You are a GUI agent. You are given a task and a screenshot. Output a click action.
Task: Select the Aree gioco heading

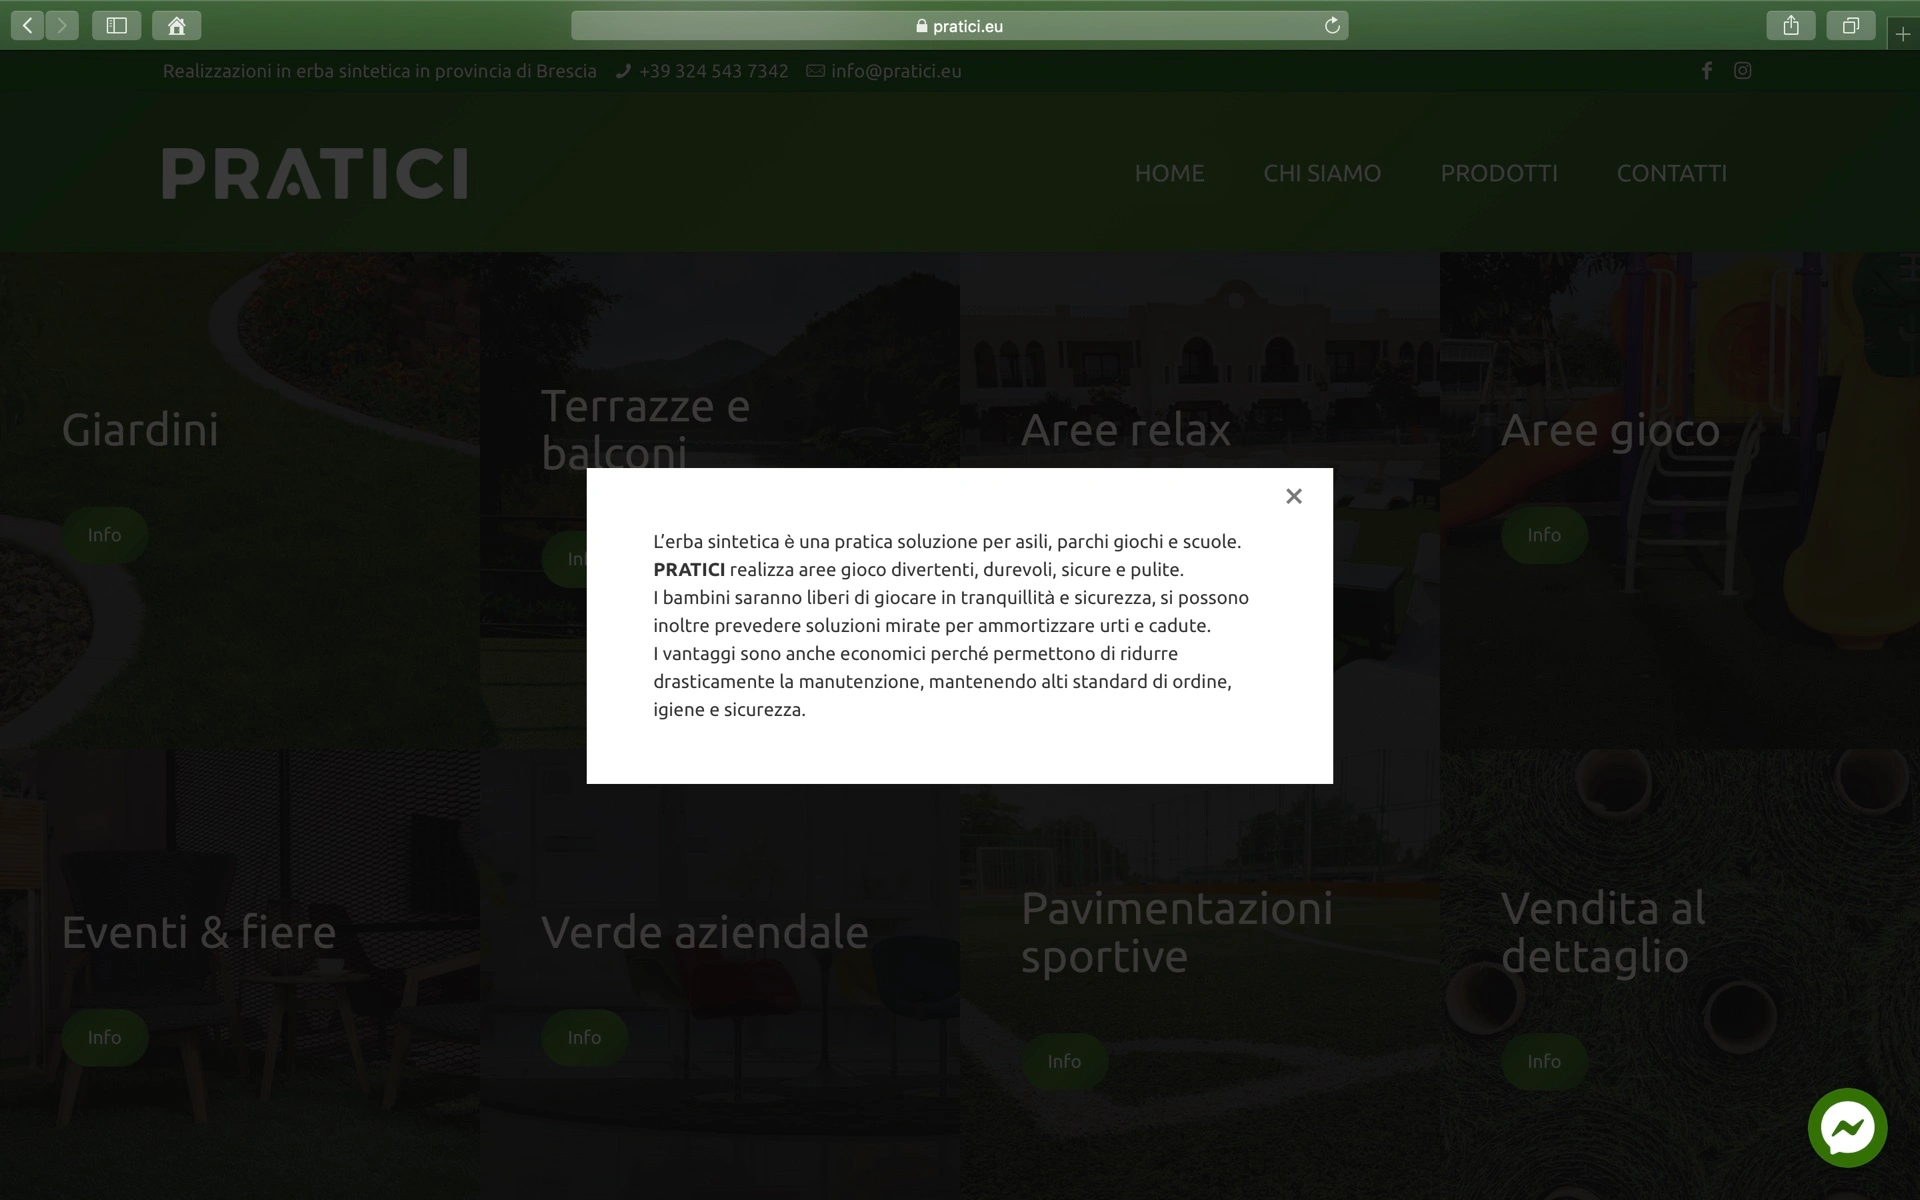pyautogui.click(x=1610, y=430)
